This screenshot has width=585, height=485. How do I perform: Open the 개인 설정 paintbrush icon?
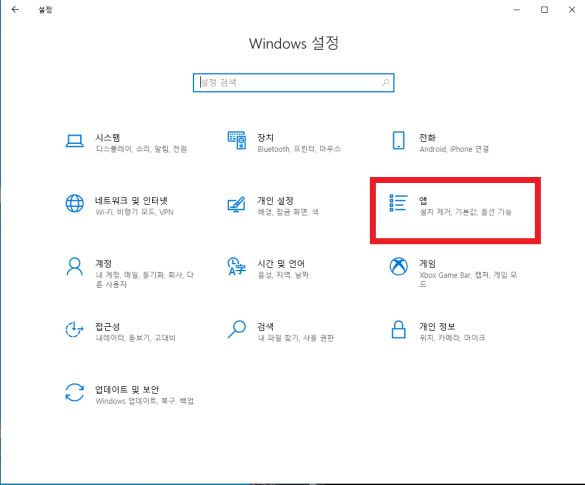237,204
